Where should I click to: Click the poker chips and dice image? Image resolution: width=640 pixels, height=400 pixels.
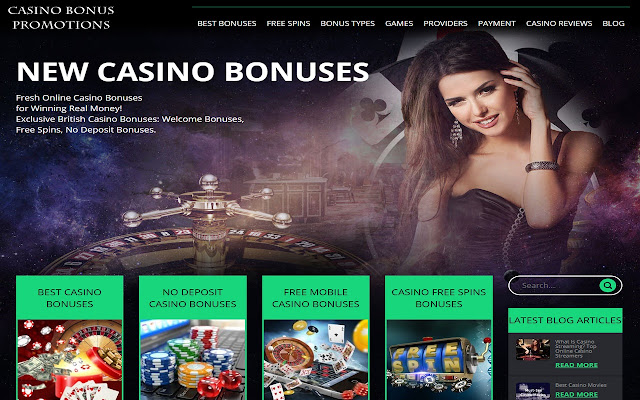click(x=193, y=360)
